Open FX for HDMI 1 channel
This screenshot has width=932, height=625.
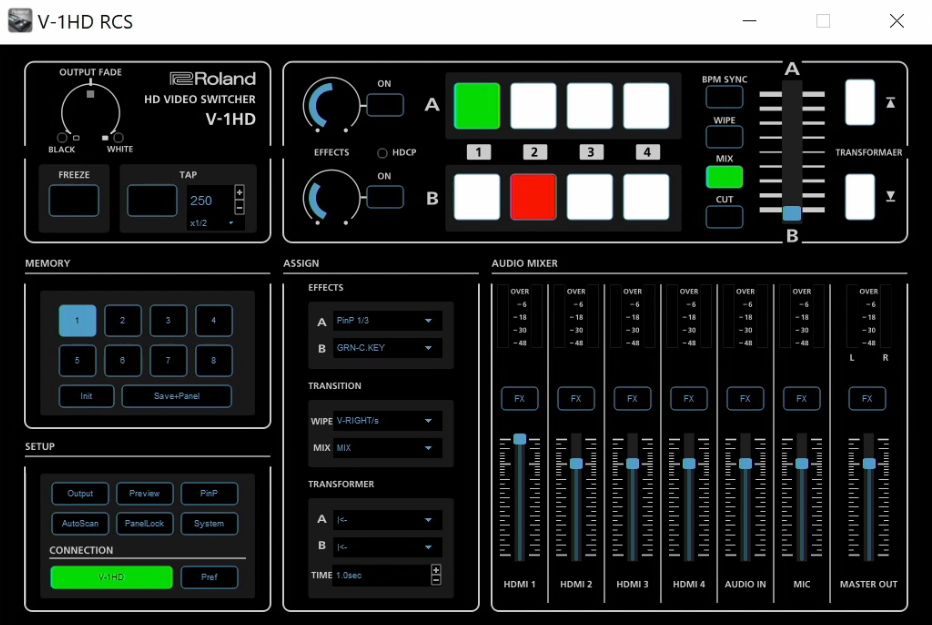point(519,398)
